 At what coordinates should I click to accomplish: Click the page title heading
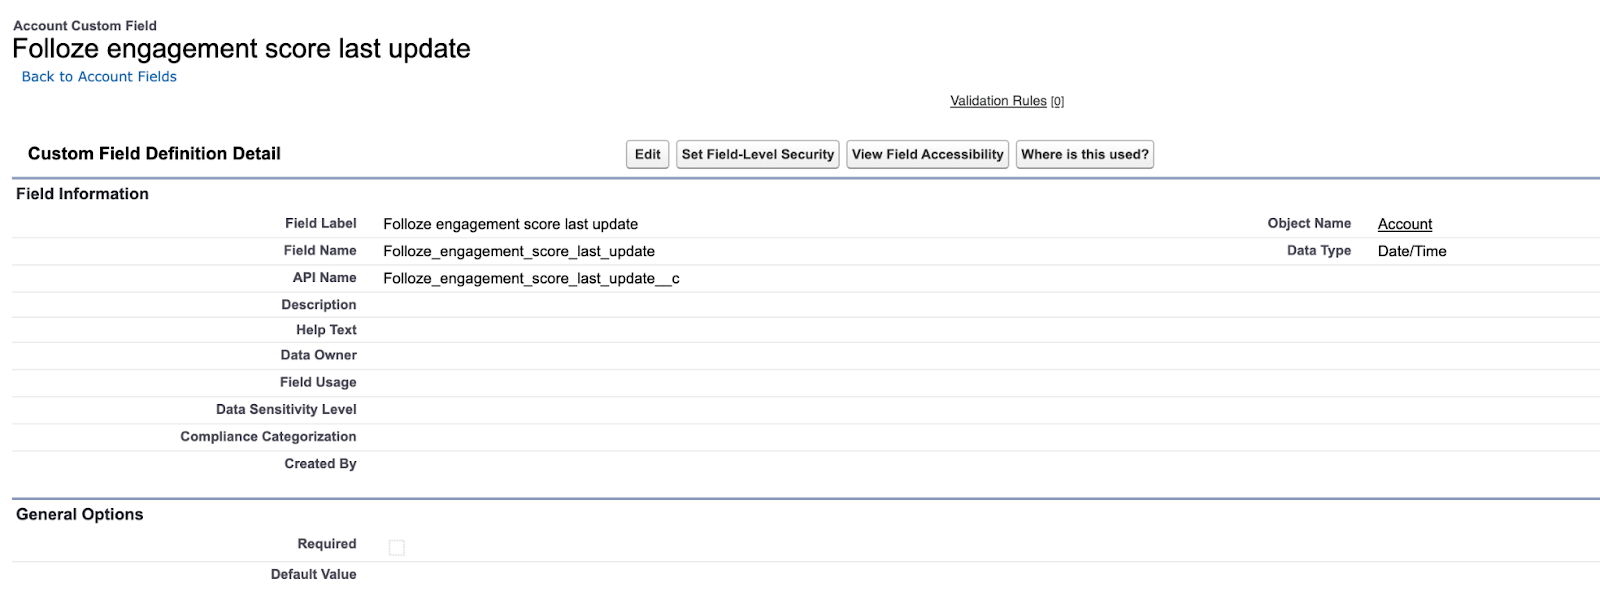click(241, 49)
